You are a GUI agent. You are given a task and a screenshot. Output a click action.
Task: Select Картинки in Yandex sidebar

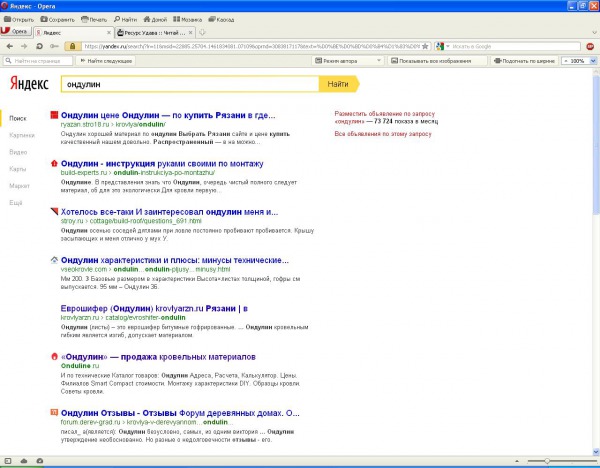22,135
